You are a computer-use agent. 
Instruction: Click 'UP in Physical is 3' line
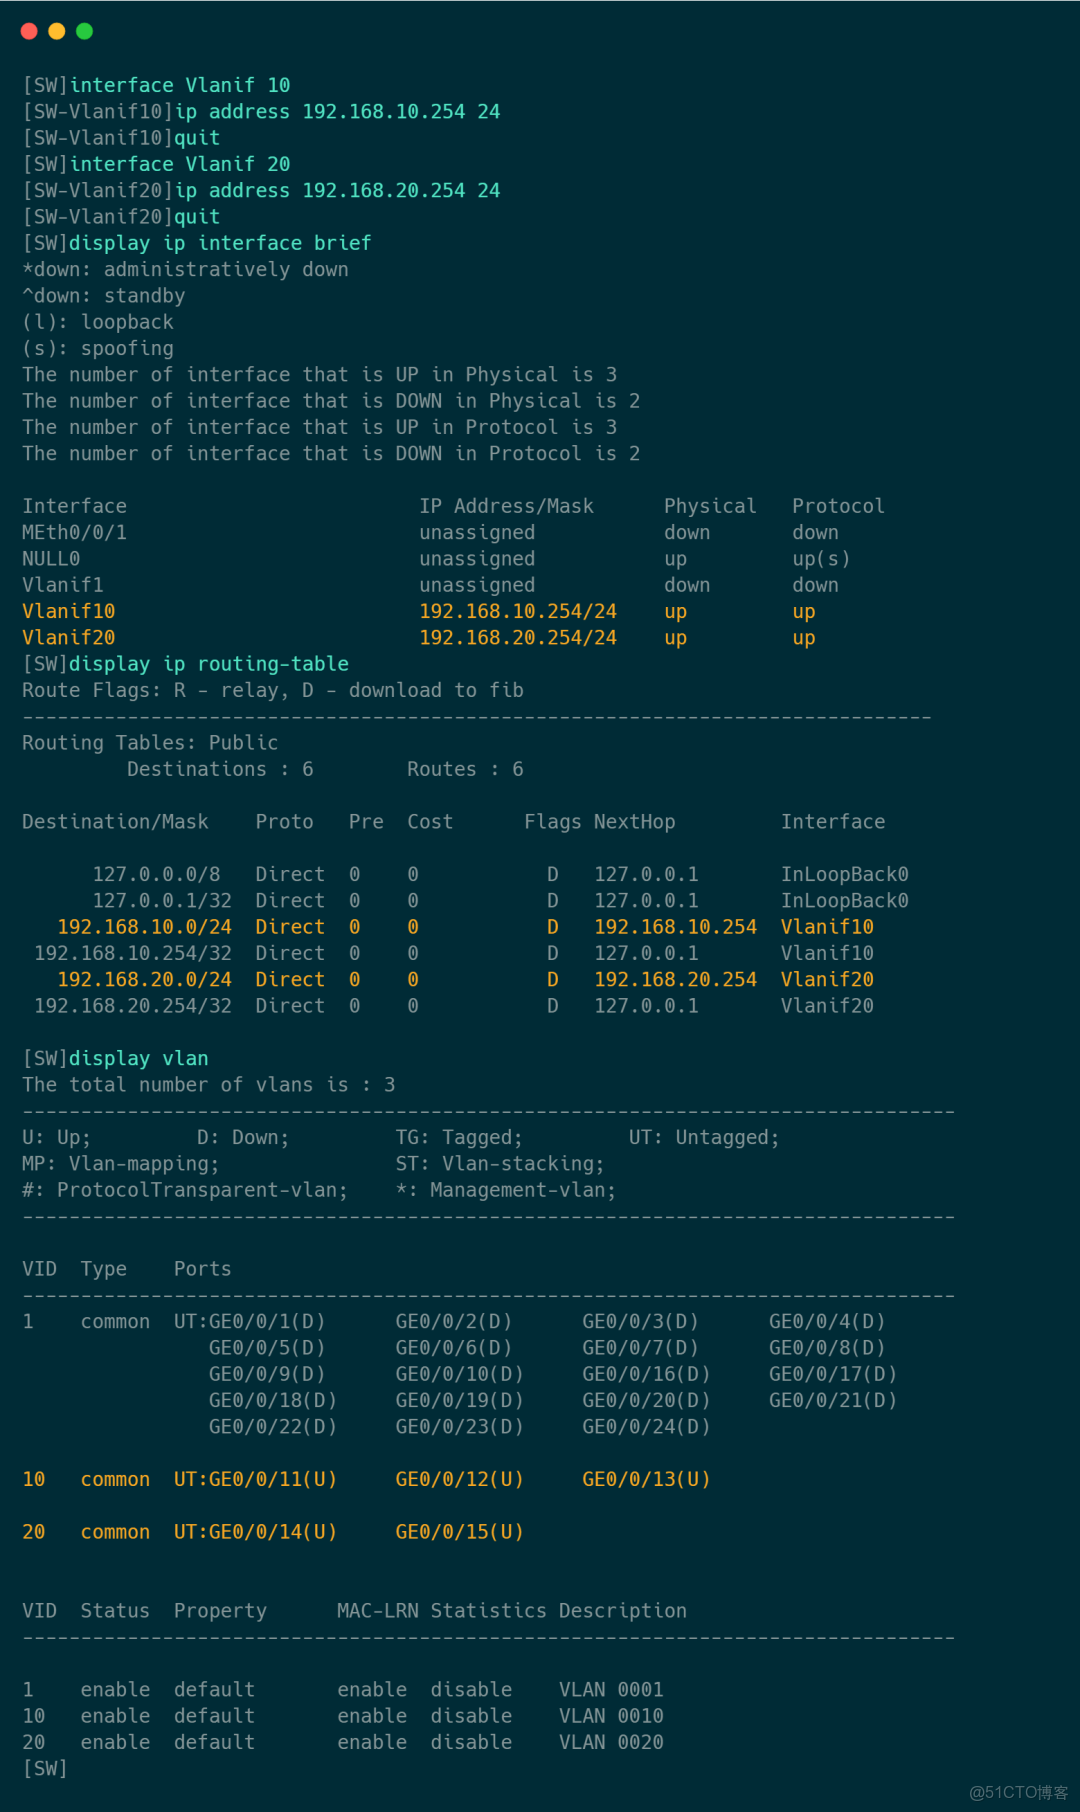point(320,374)
